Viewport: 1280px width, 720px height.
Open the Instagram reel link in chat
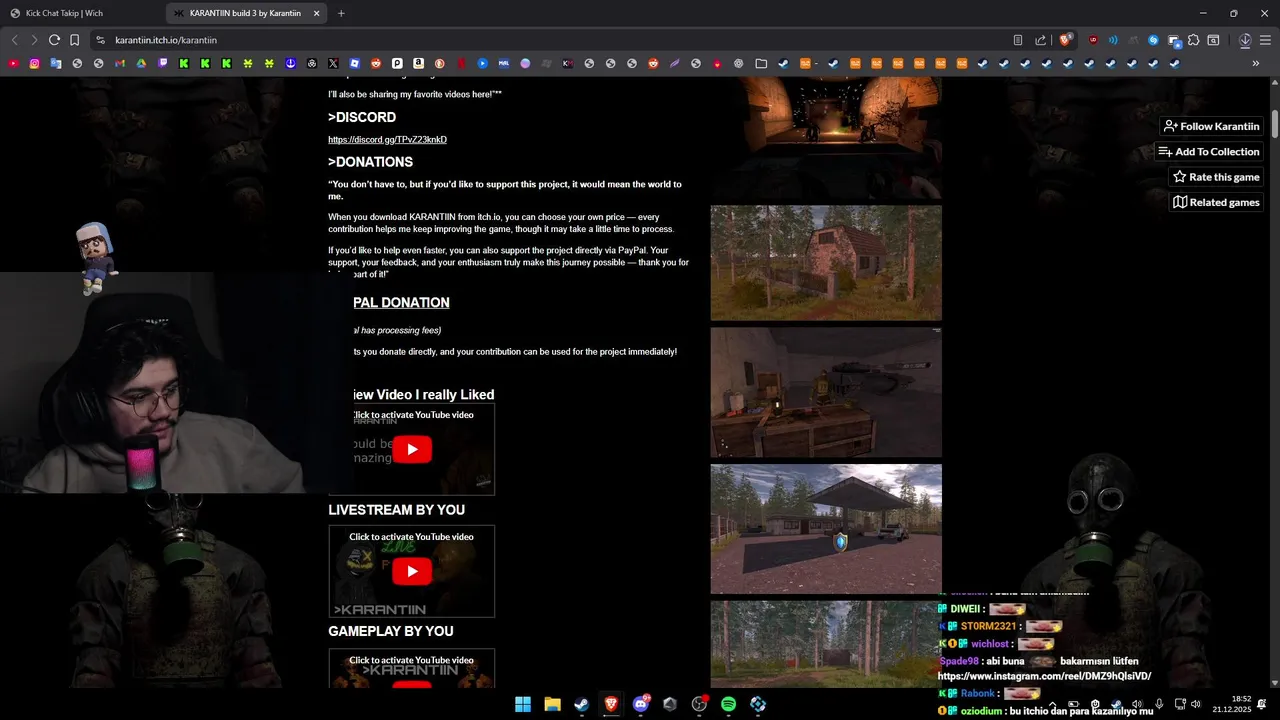tap(1044, 676)
